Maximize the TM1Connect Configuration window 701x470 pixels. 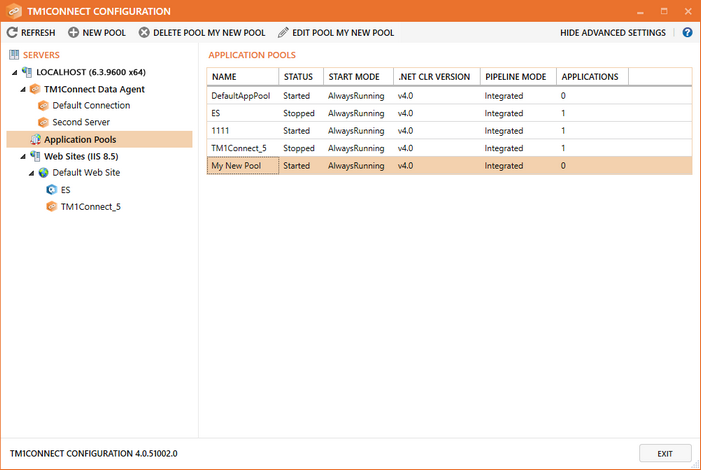[664, 11]
